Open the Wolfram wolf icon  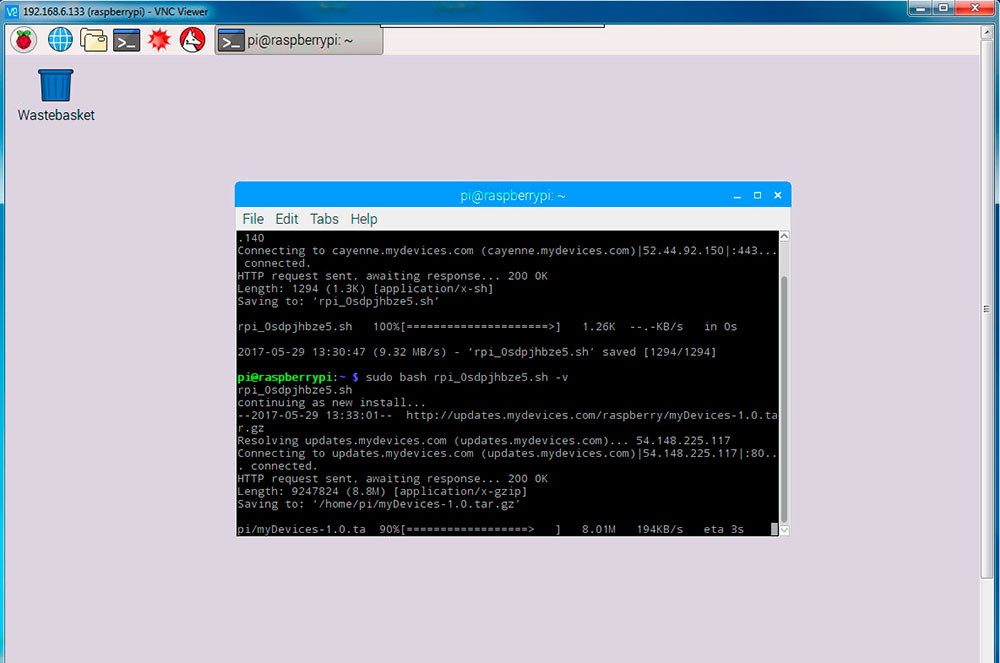tap(193, 40)
